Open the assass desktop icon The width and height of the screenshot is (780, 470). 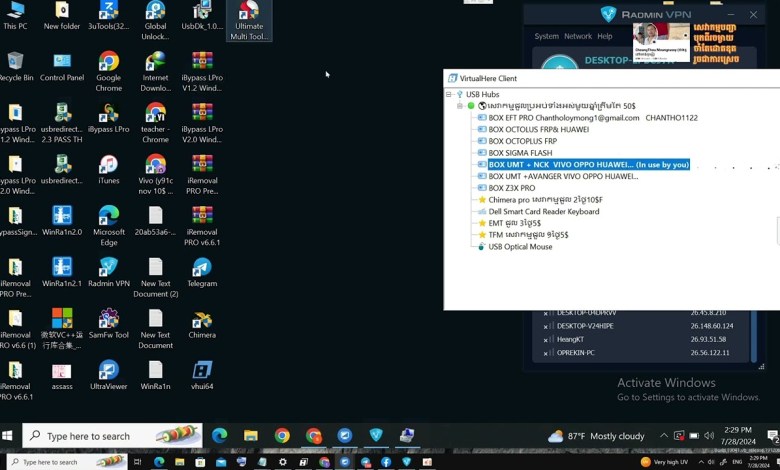pyautogui.click(x=62, y=375)
